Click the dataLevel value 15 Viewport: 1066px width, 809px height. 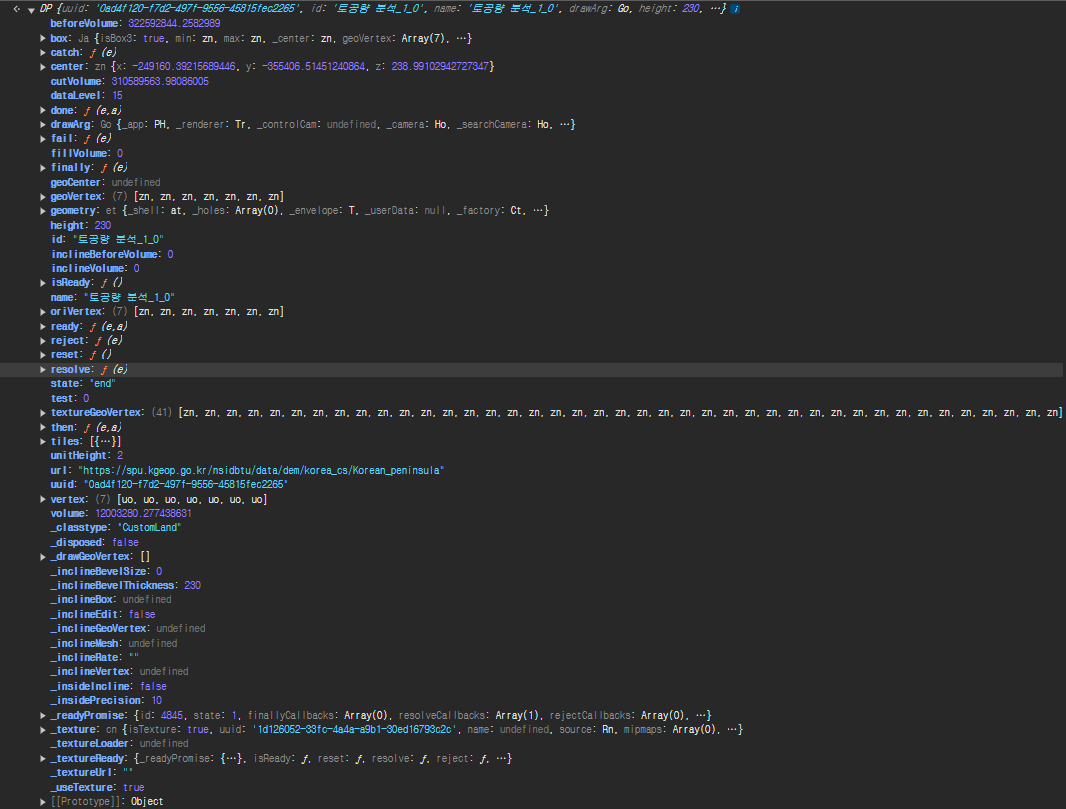click(x=117, y=96)
